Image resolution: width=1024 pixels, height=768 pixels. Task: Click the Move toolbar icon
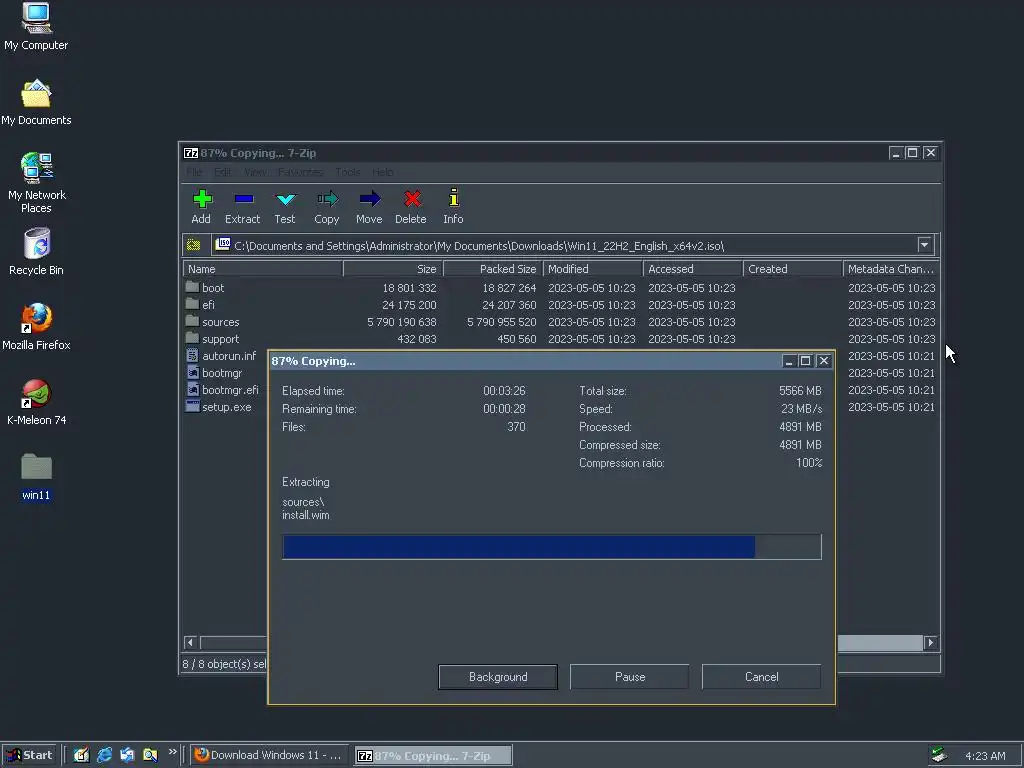[369, 206]
